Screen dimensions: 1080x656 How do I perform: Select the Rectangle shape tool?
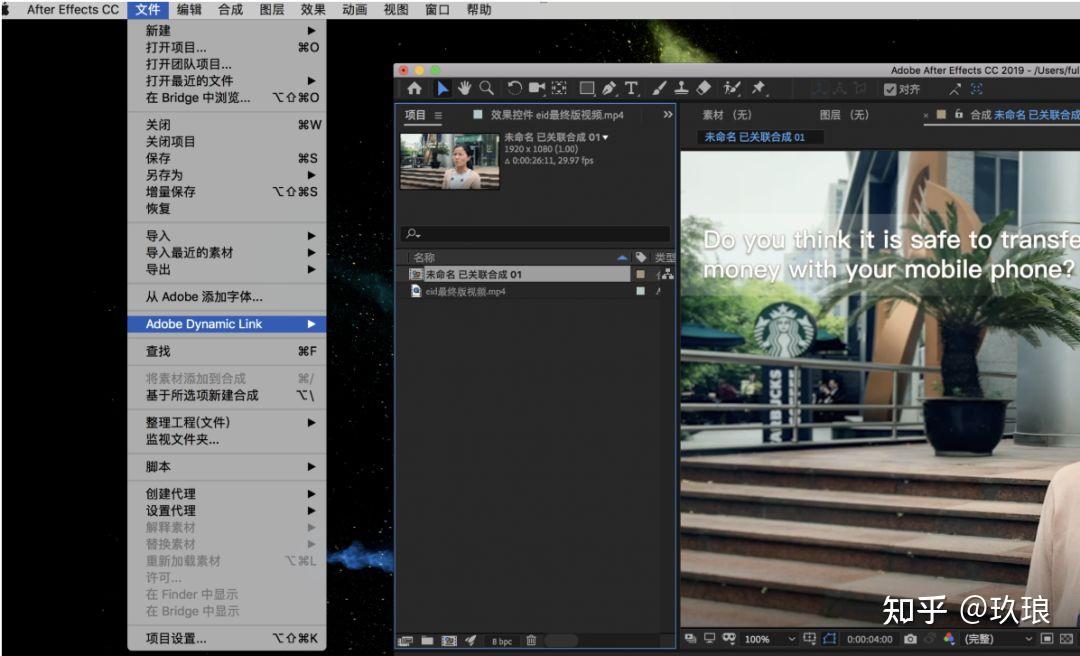587,88
